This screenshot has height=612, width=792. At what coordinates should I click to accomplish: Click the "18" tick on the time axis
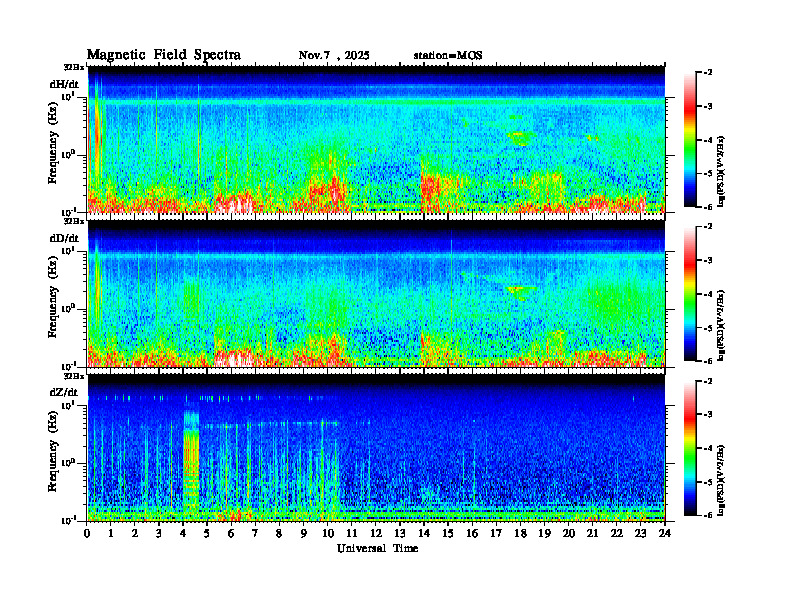(520, 533)
